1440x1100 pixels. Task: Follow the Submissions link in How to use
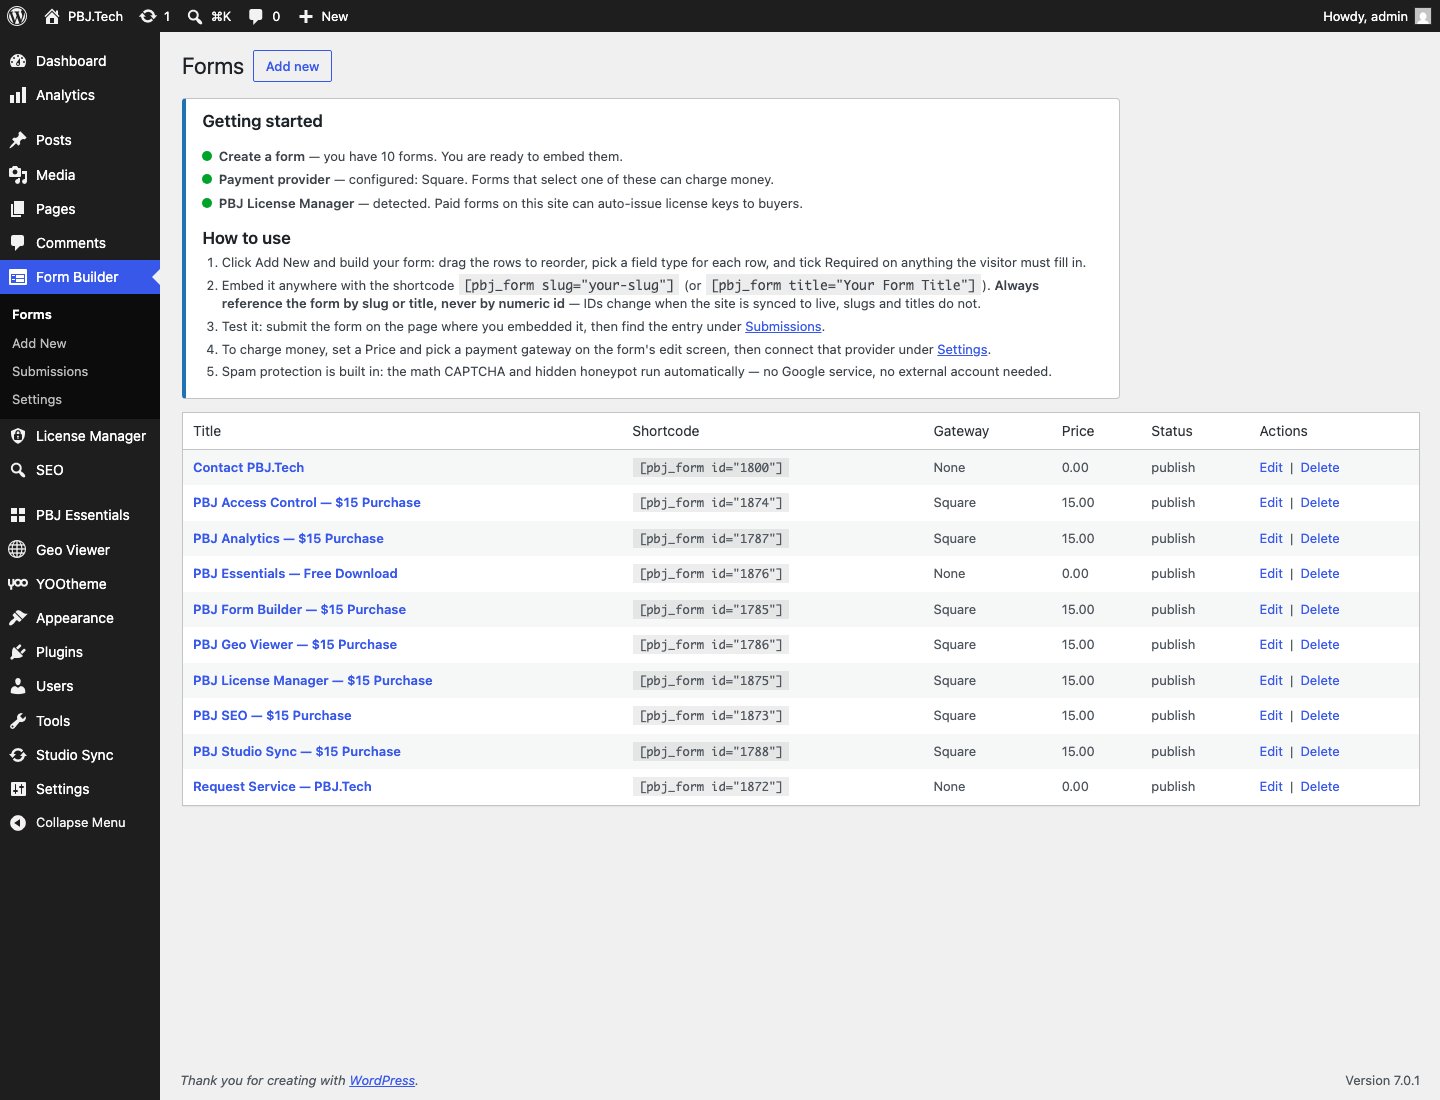[x=783, y=327]
